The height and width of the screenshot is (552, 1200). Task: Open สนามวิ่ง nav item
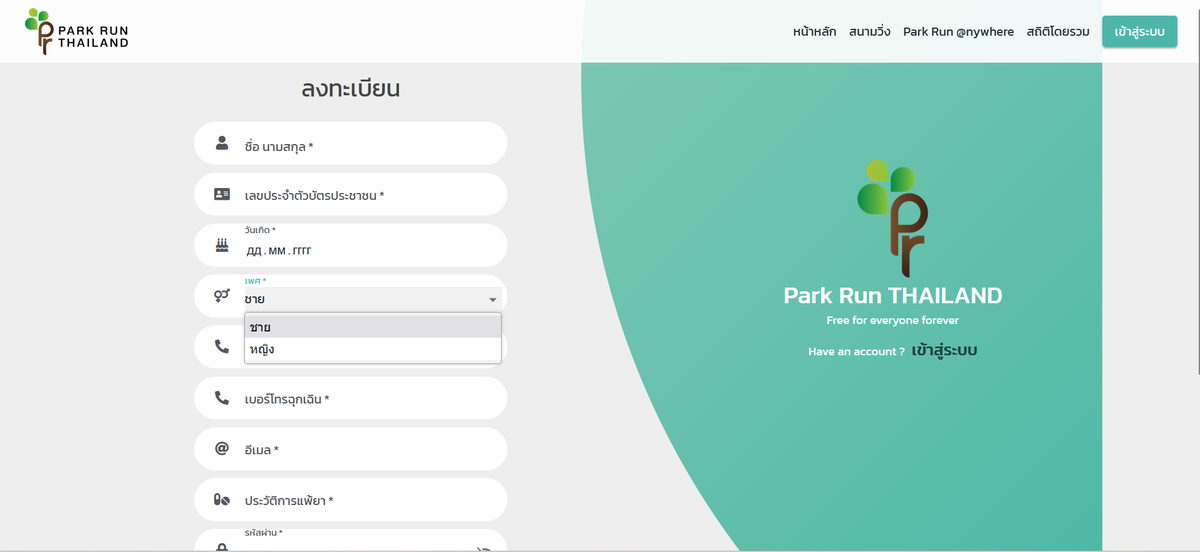[x=869, y=32]
